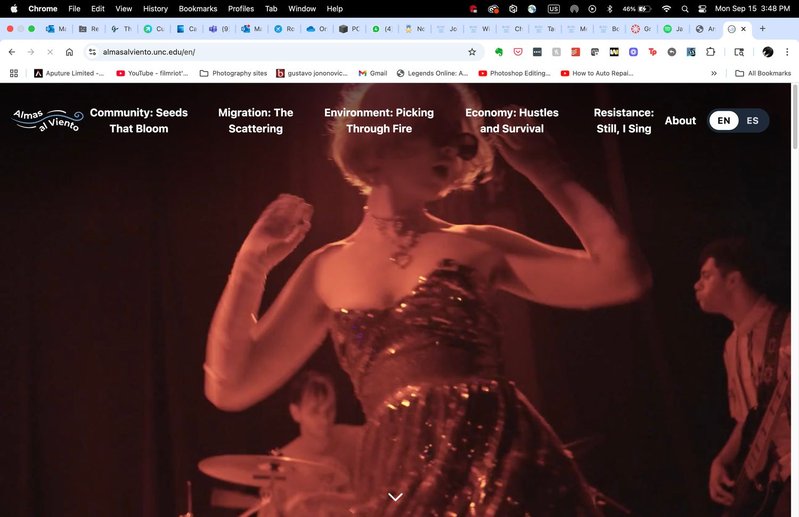This screenshot has width=799, height=517.
Task: Go to Environment: Picking Through Fire
Action: pyautogui.click(x=379, y=121)
